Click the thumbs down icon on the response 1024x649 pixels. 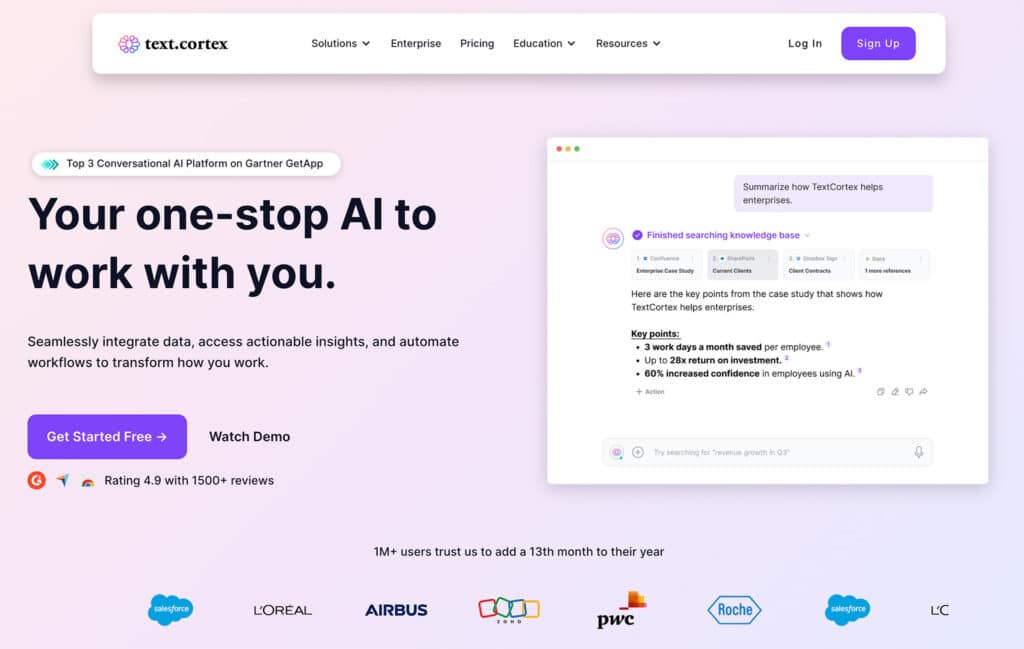909,392
